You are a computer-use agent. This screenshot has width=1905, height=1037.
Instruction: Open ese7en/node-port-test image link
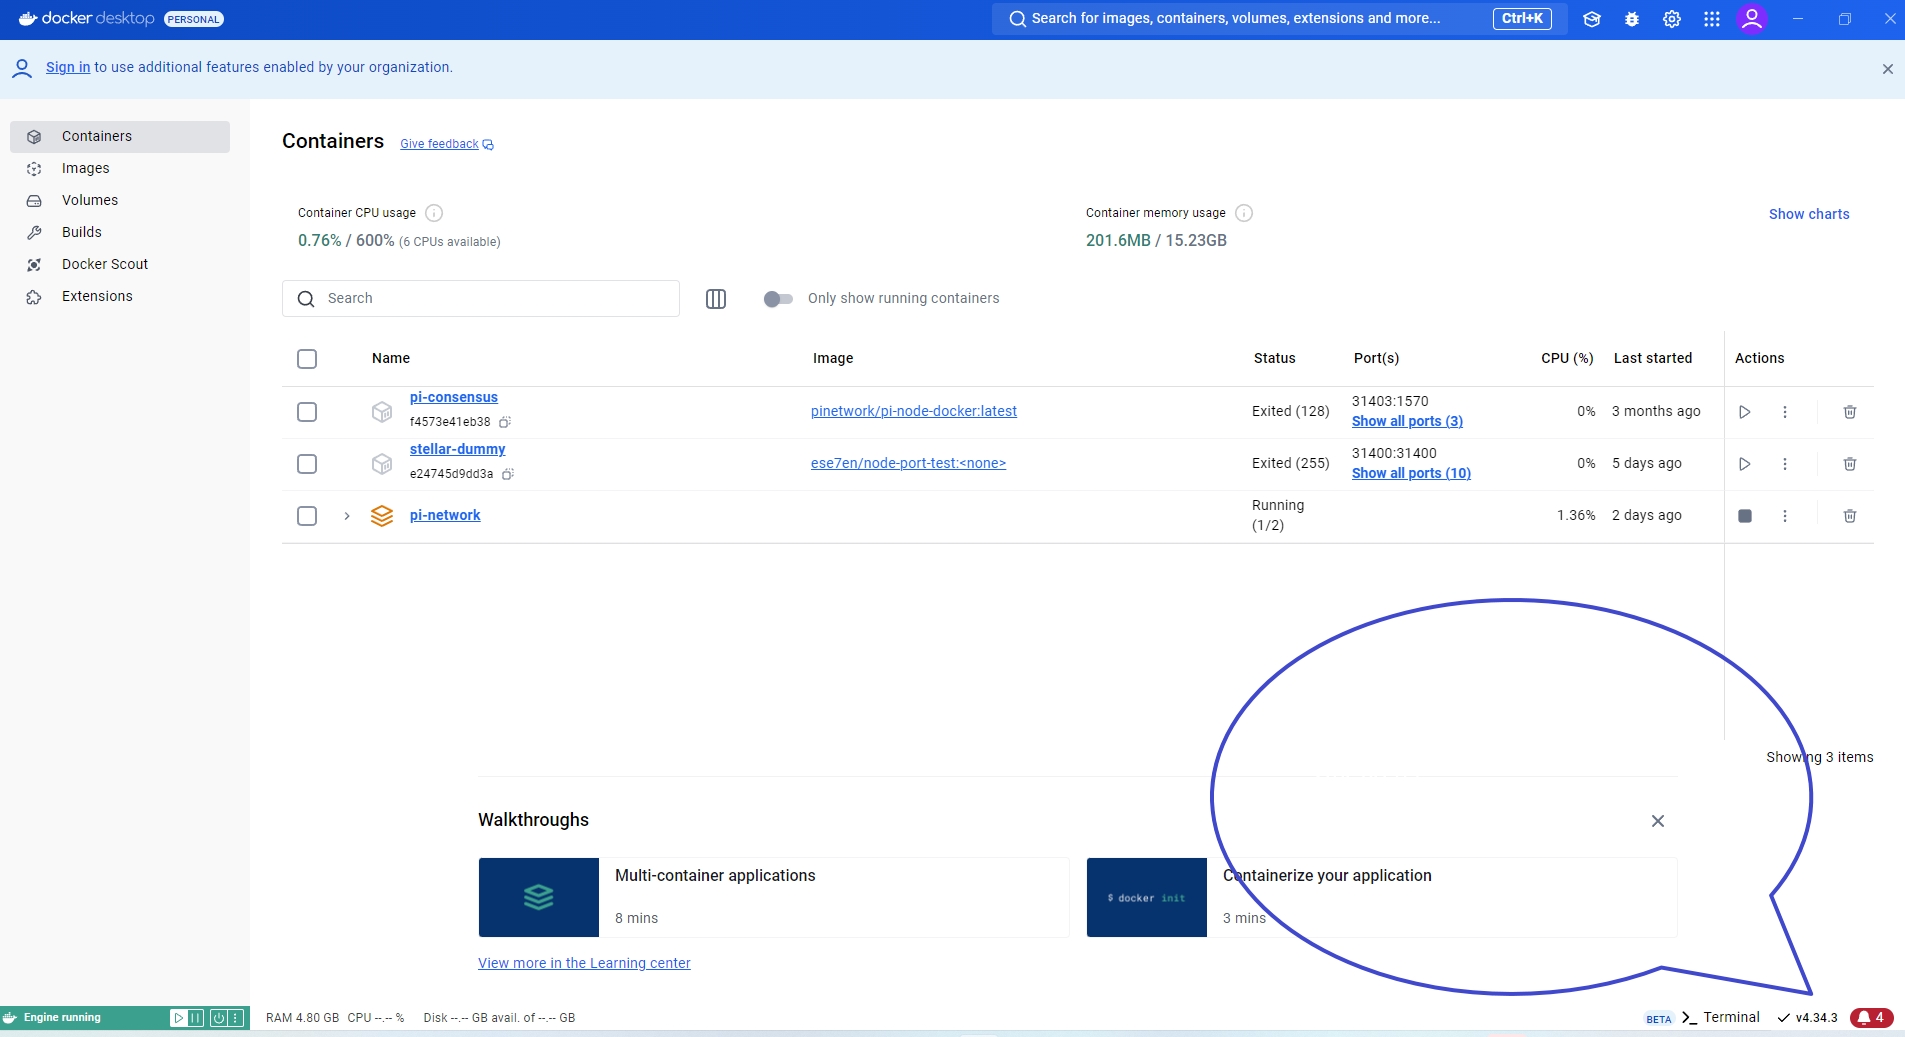tap(908, 463)
